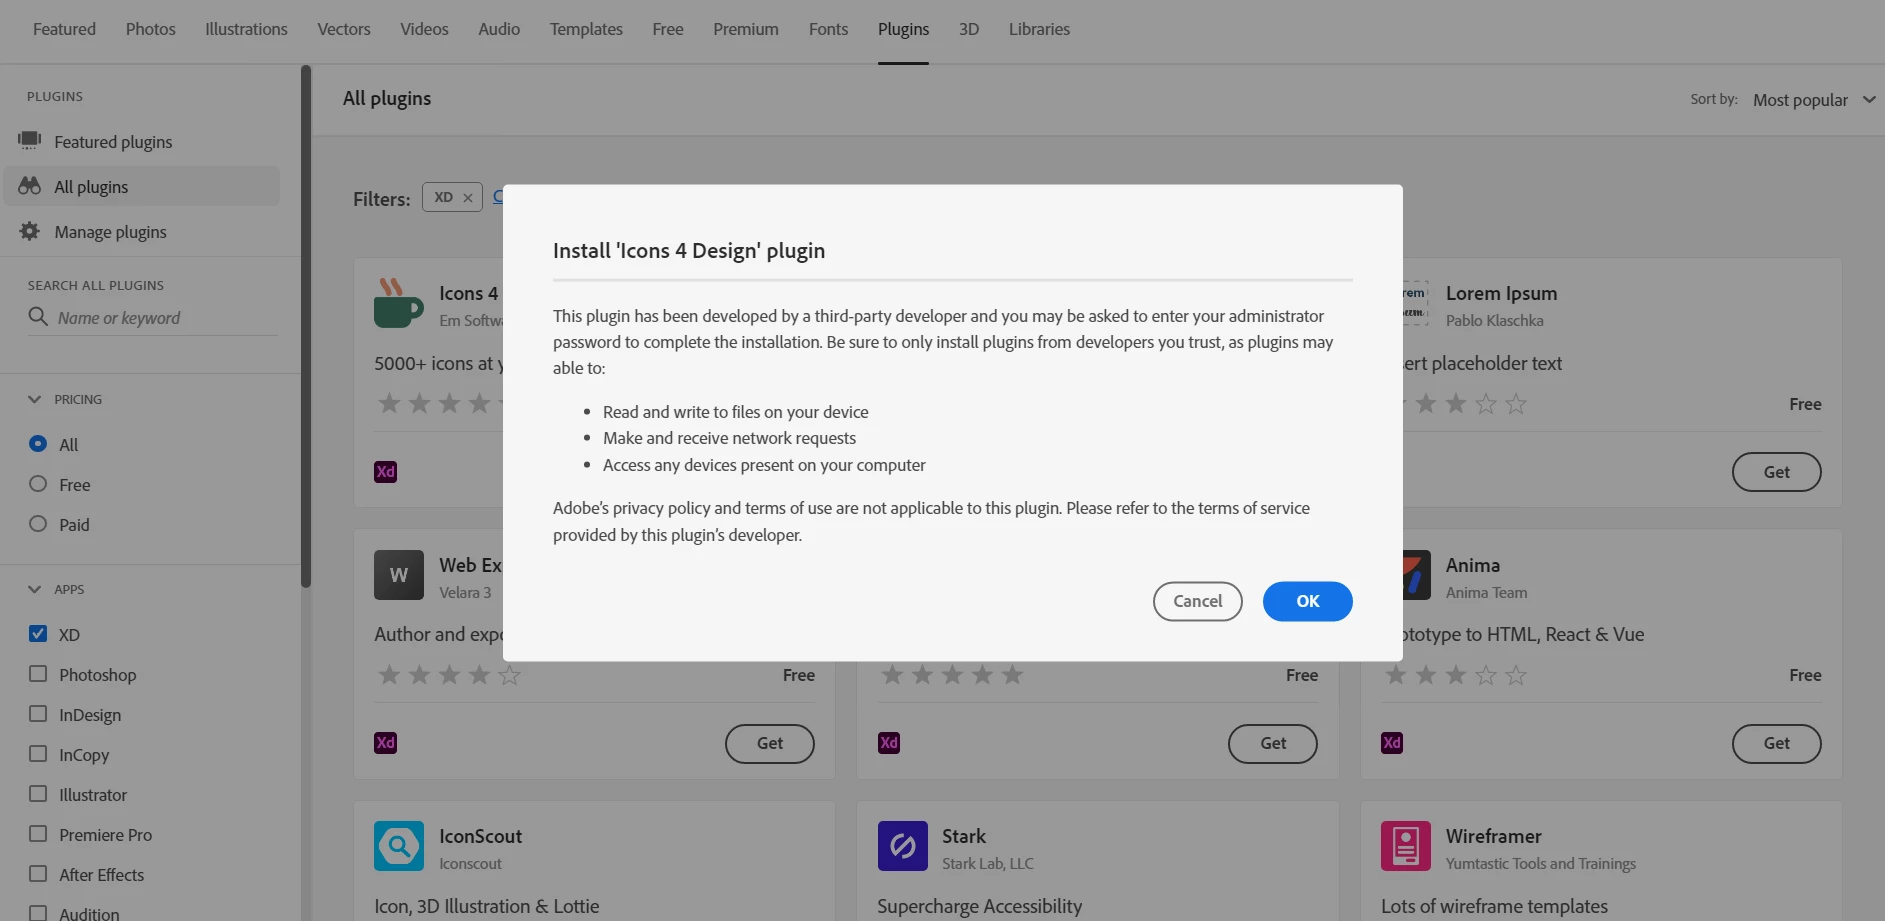
Task: Get the Lorem Ipsum plugin
Action: pos(1776,472)
